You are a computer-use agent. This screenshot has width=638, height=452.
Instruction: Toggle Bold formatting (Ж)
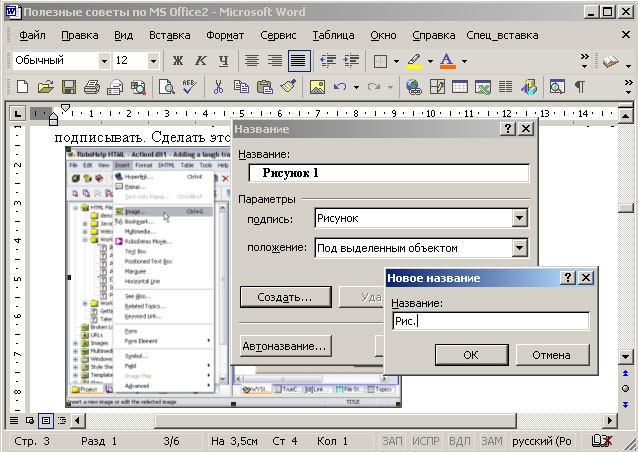[x=178, y=61]
